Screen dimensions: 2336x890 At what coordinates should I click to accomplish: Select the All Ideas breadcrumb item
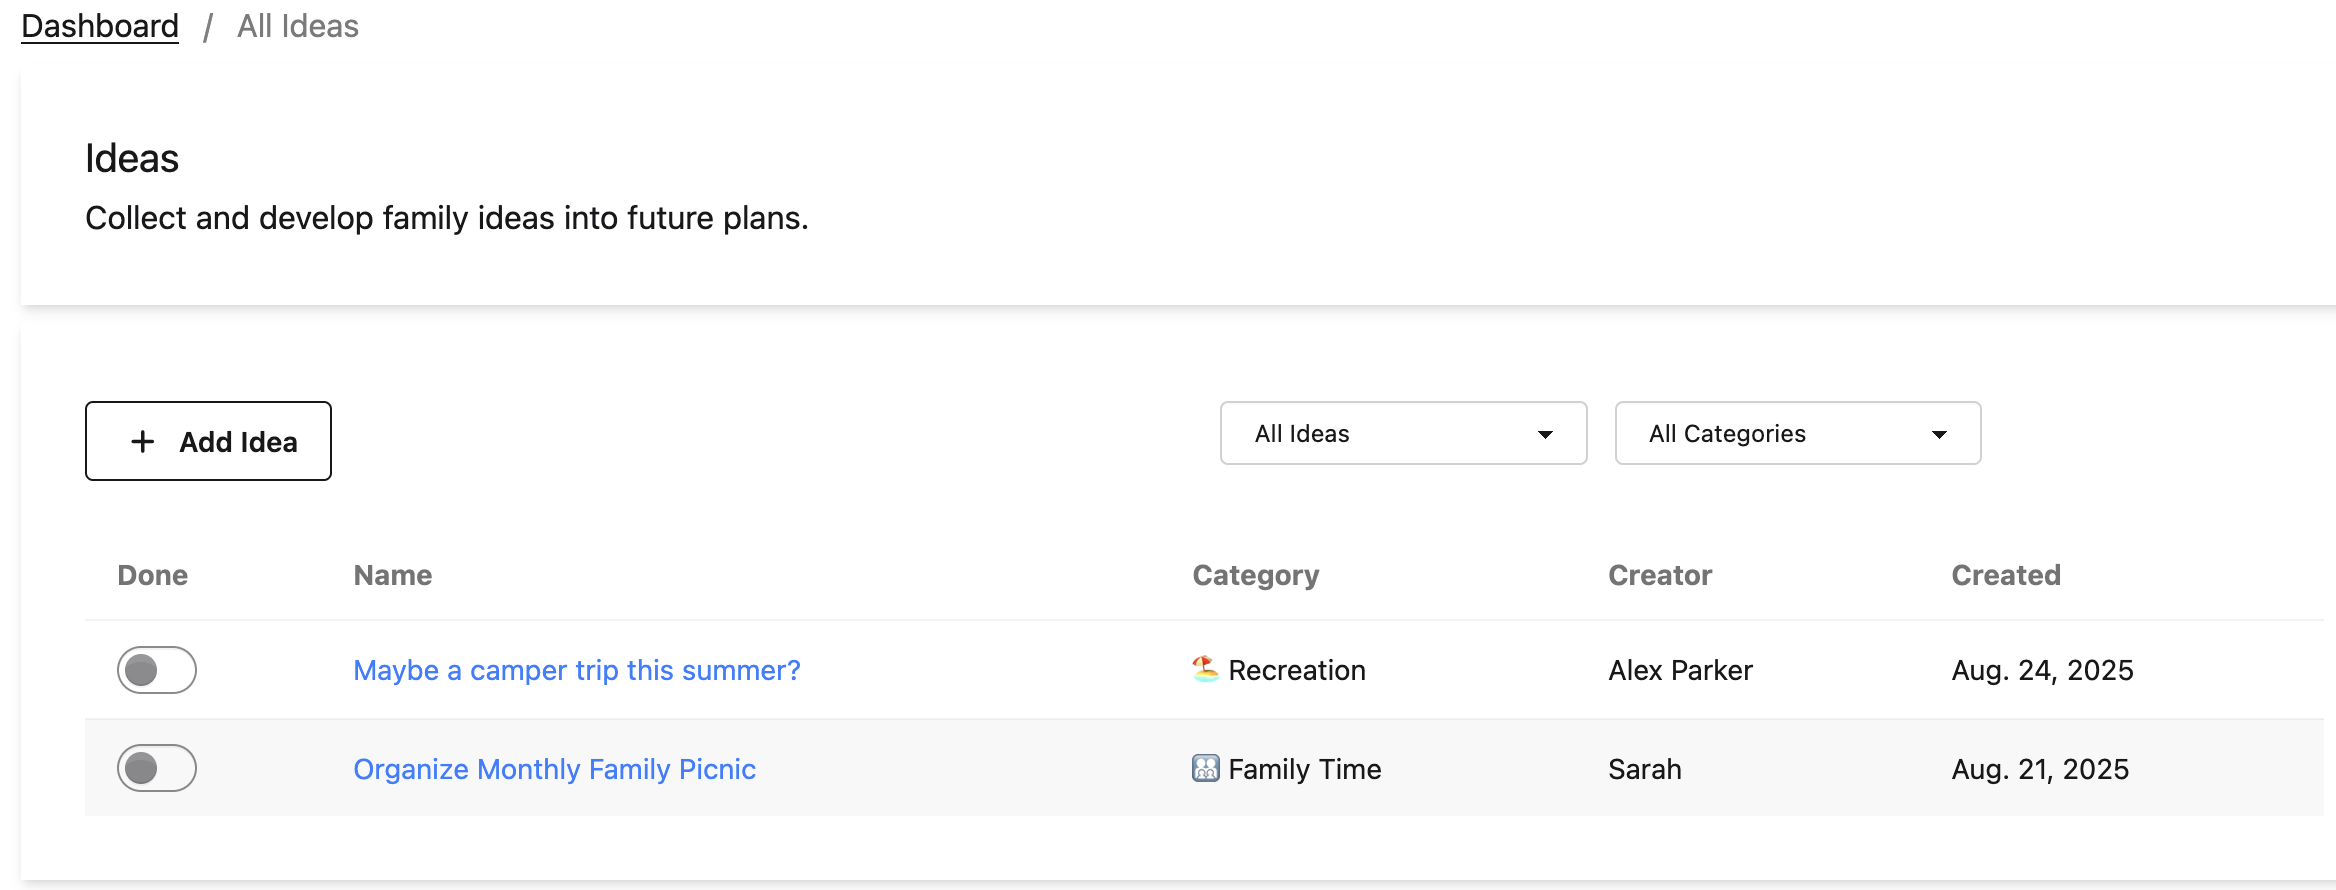coord(297,26)
